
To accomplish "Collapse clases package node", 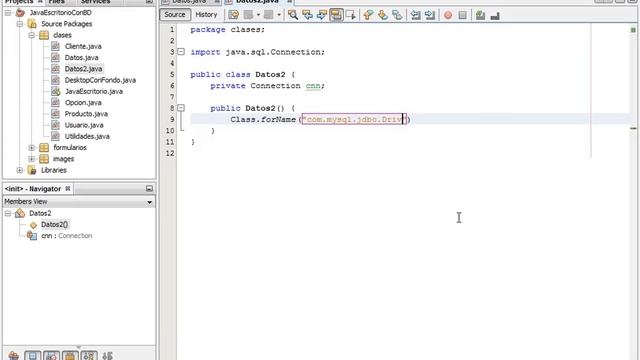I will [x=31, y=35].
